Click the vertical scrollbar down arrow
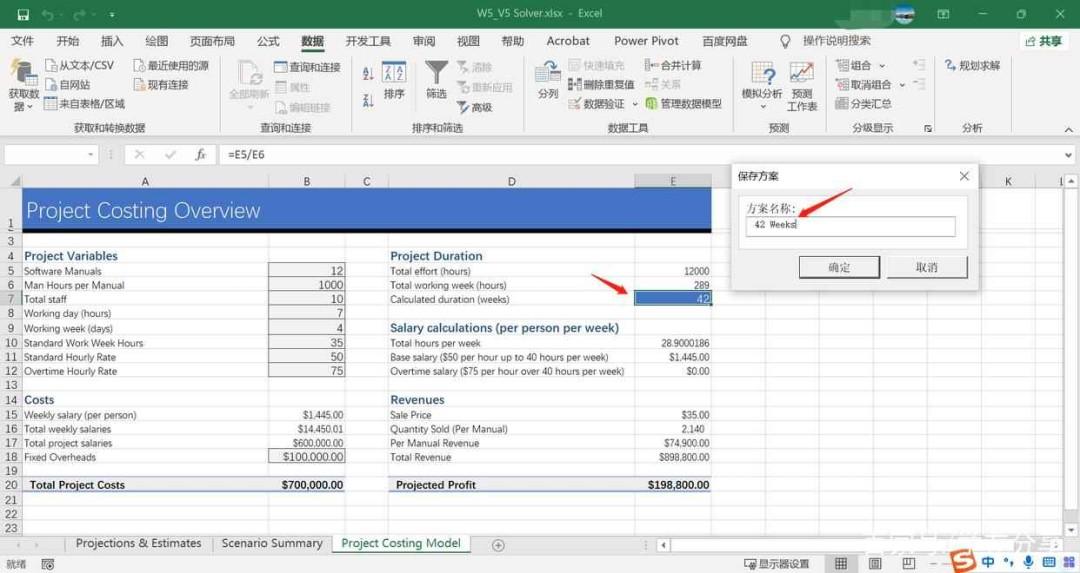The image size is (1080, 573). (x=1071, y=530)
